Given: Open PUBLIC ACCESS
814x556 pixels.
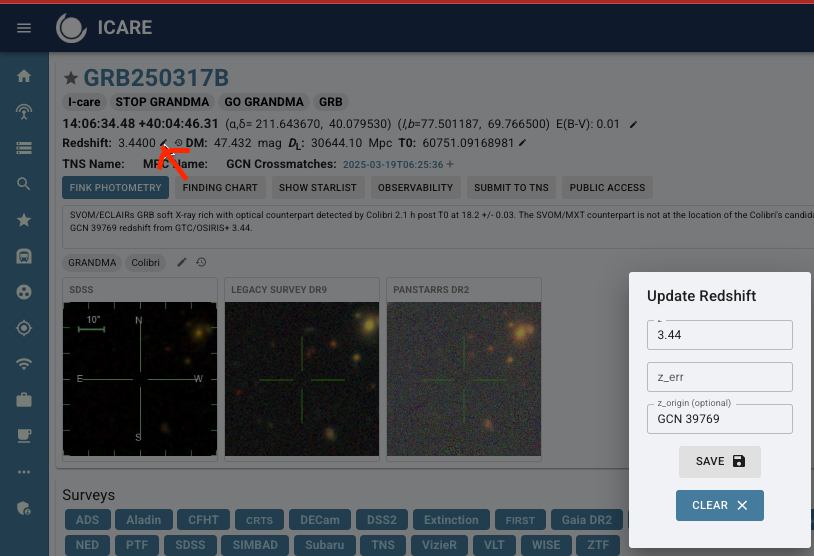Looking at the screenshot, I should click(x=607, y=187).
